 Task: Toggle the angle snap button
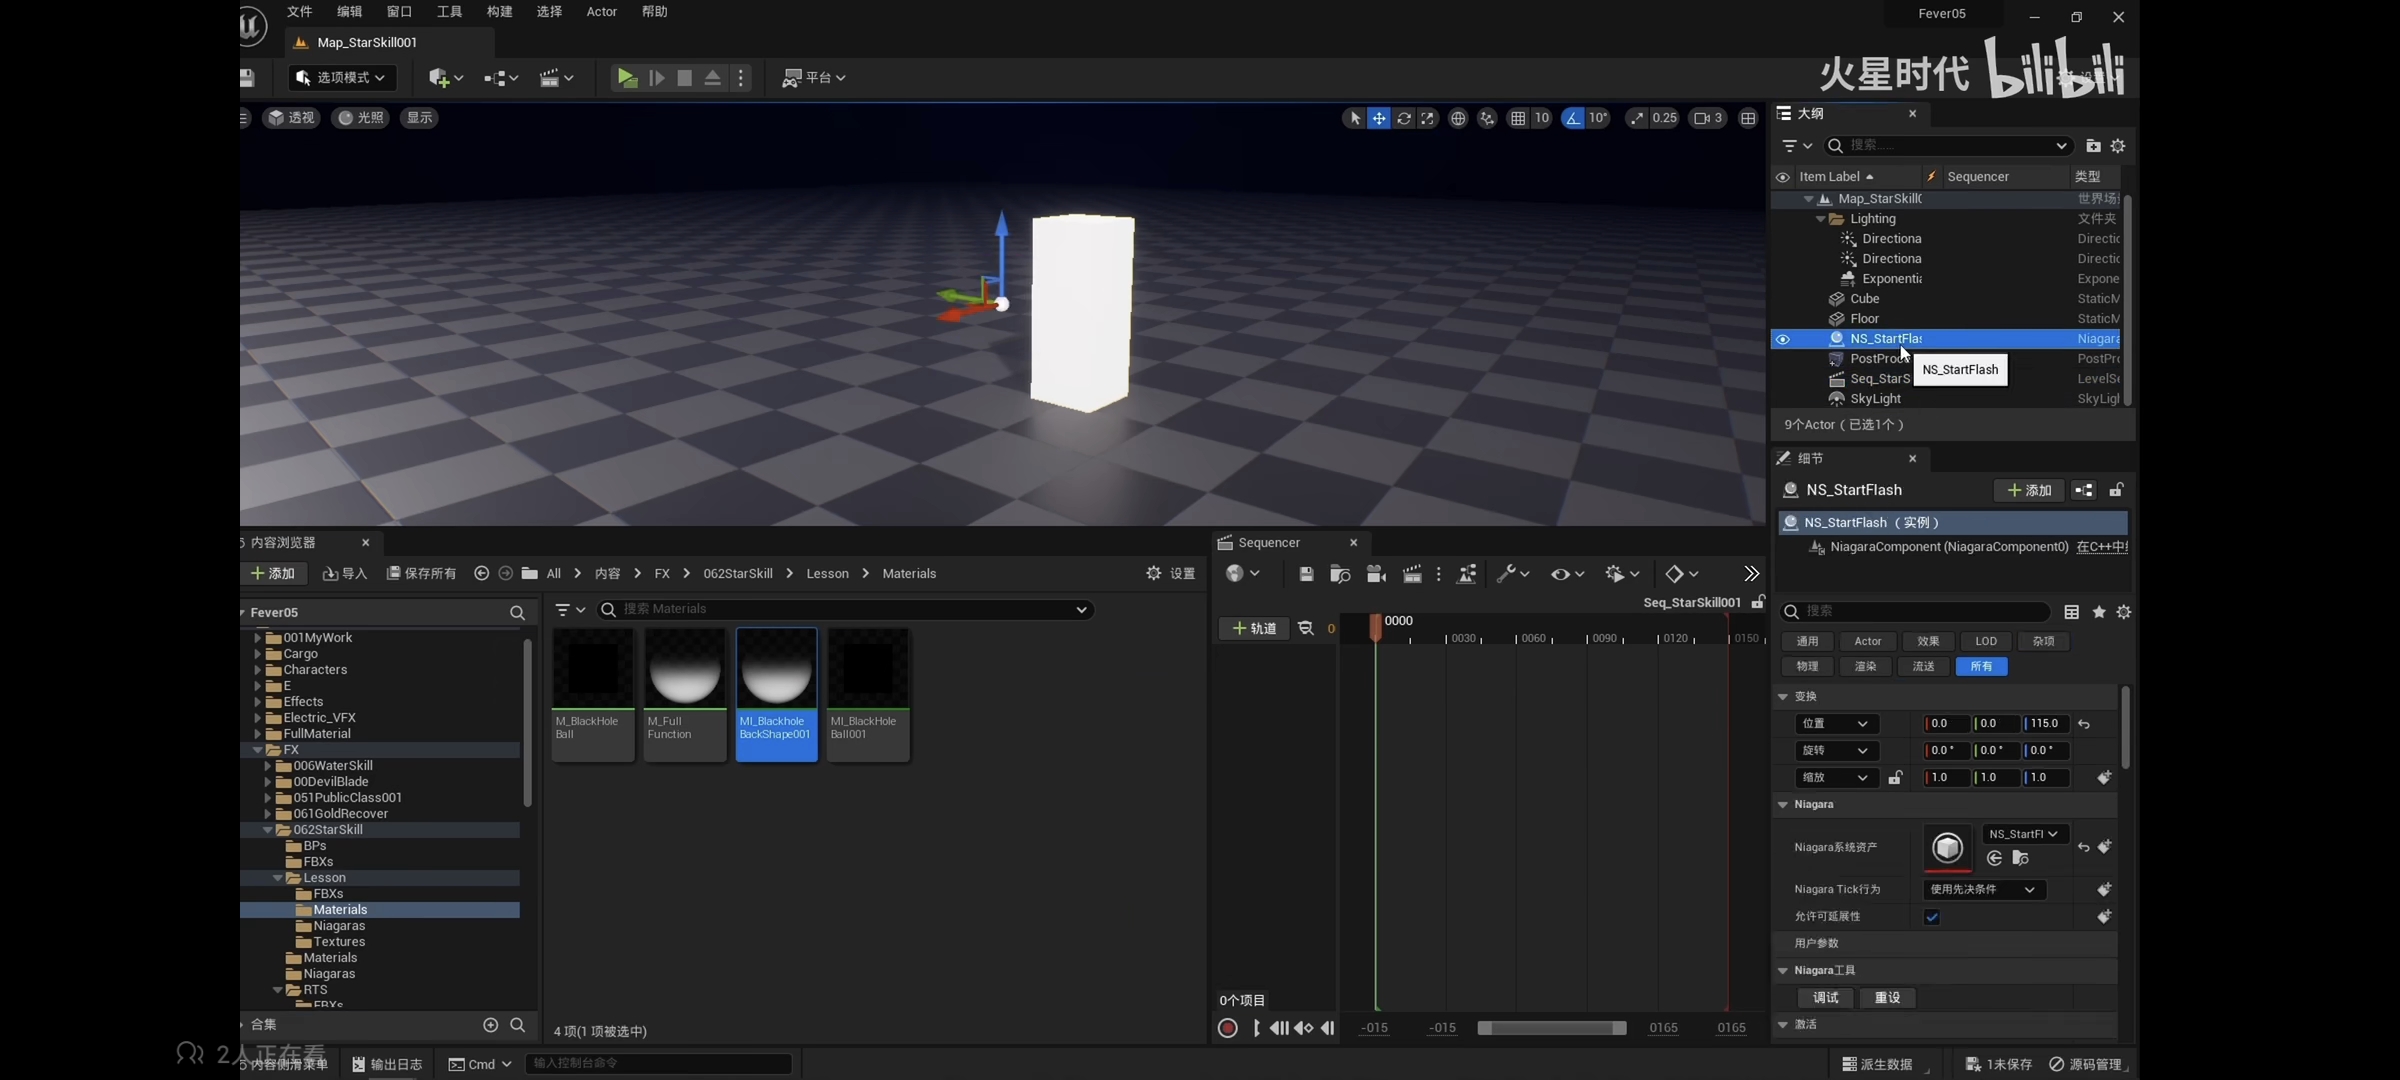[x=1573, y=118]
